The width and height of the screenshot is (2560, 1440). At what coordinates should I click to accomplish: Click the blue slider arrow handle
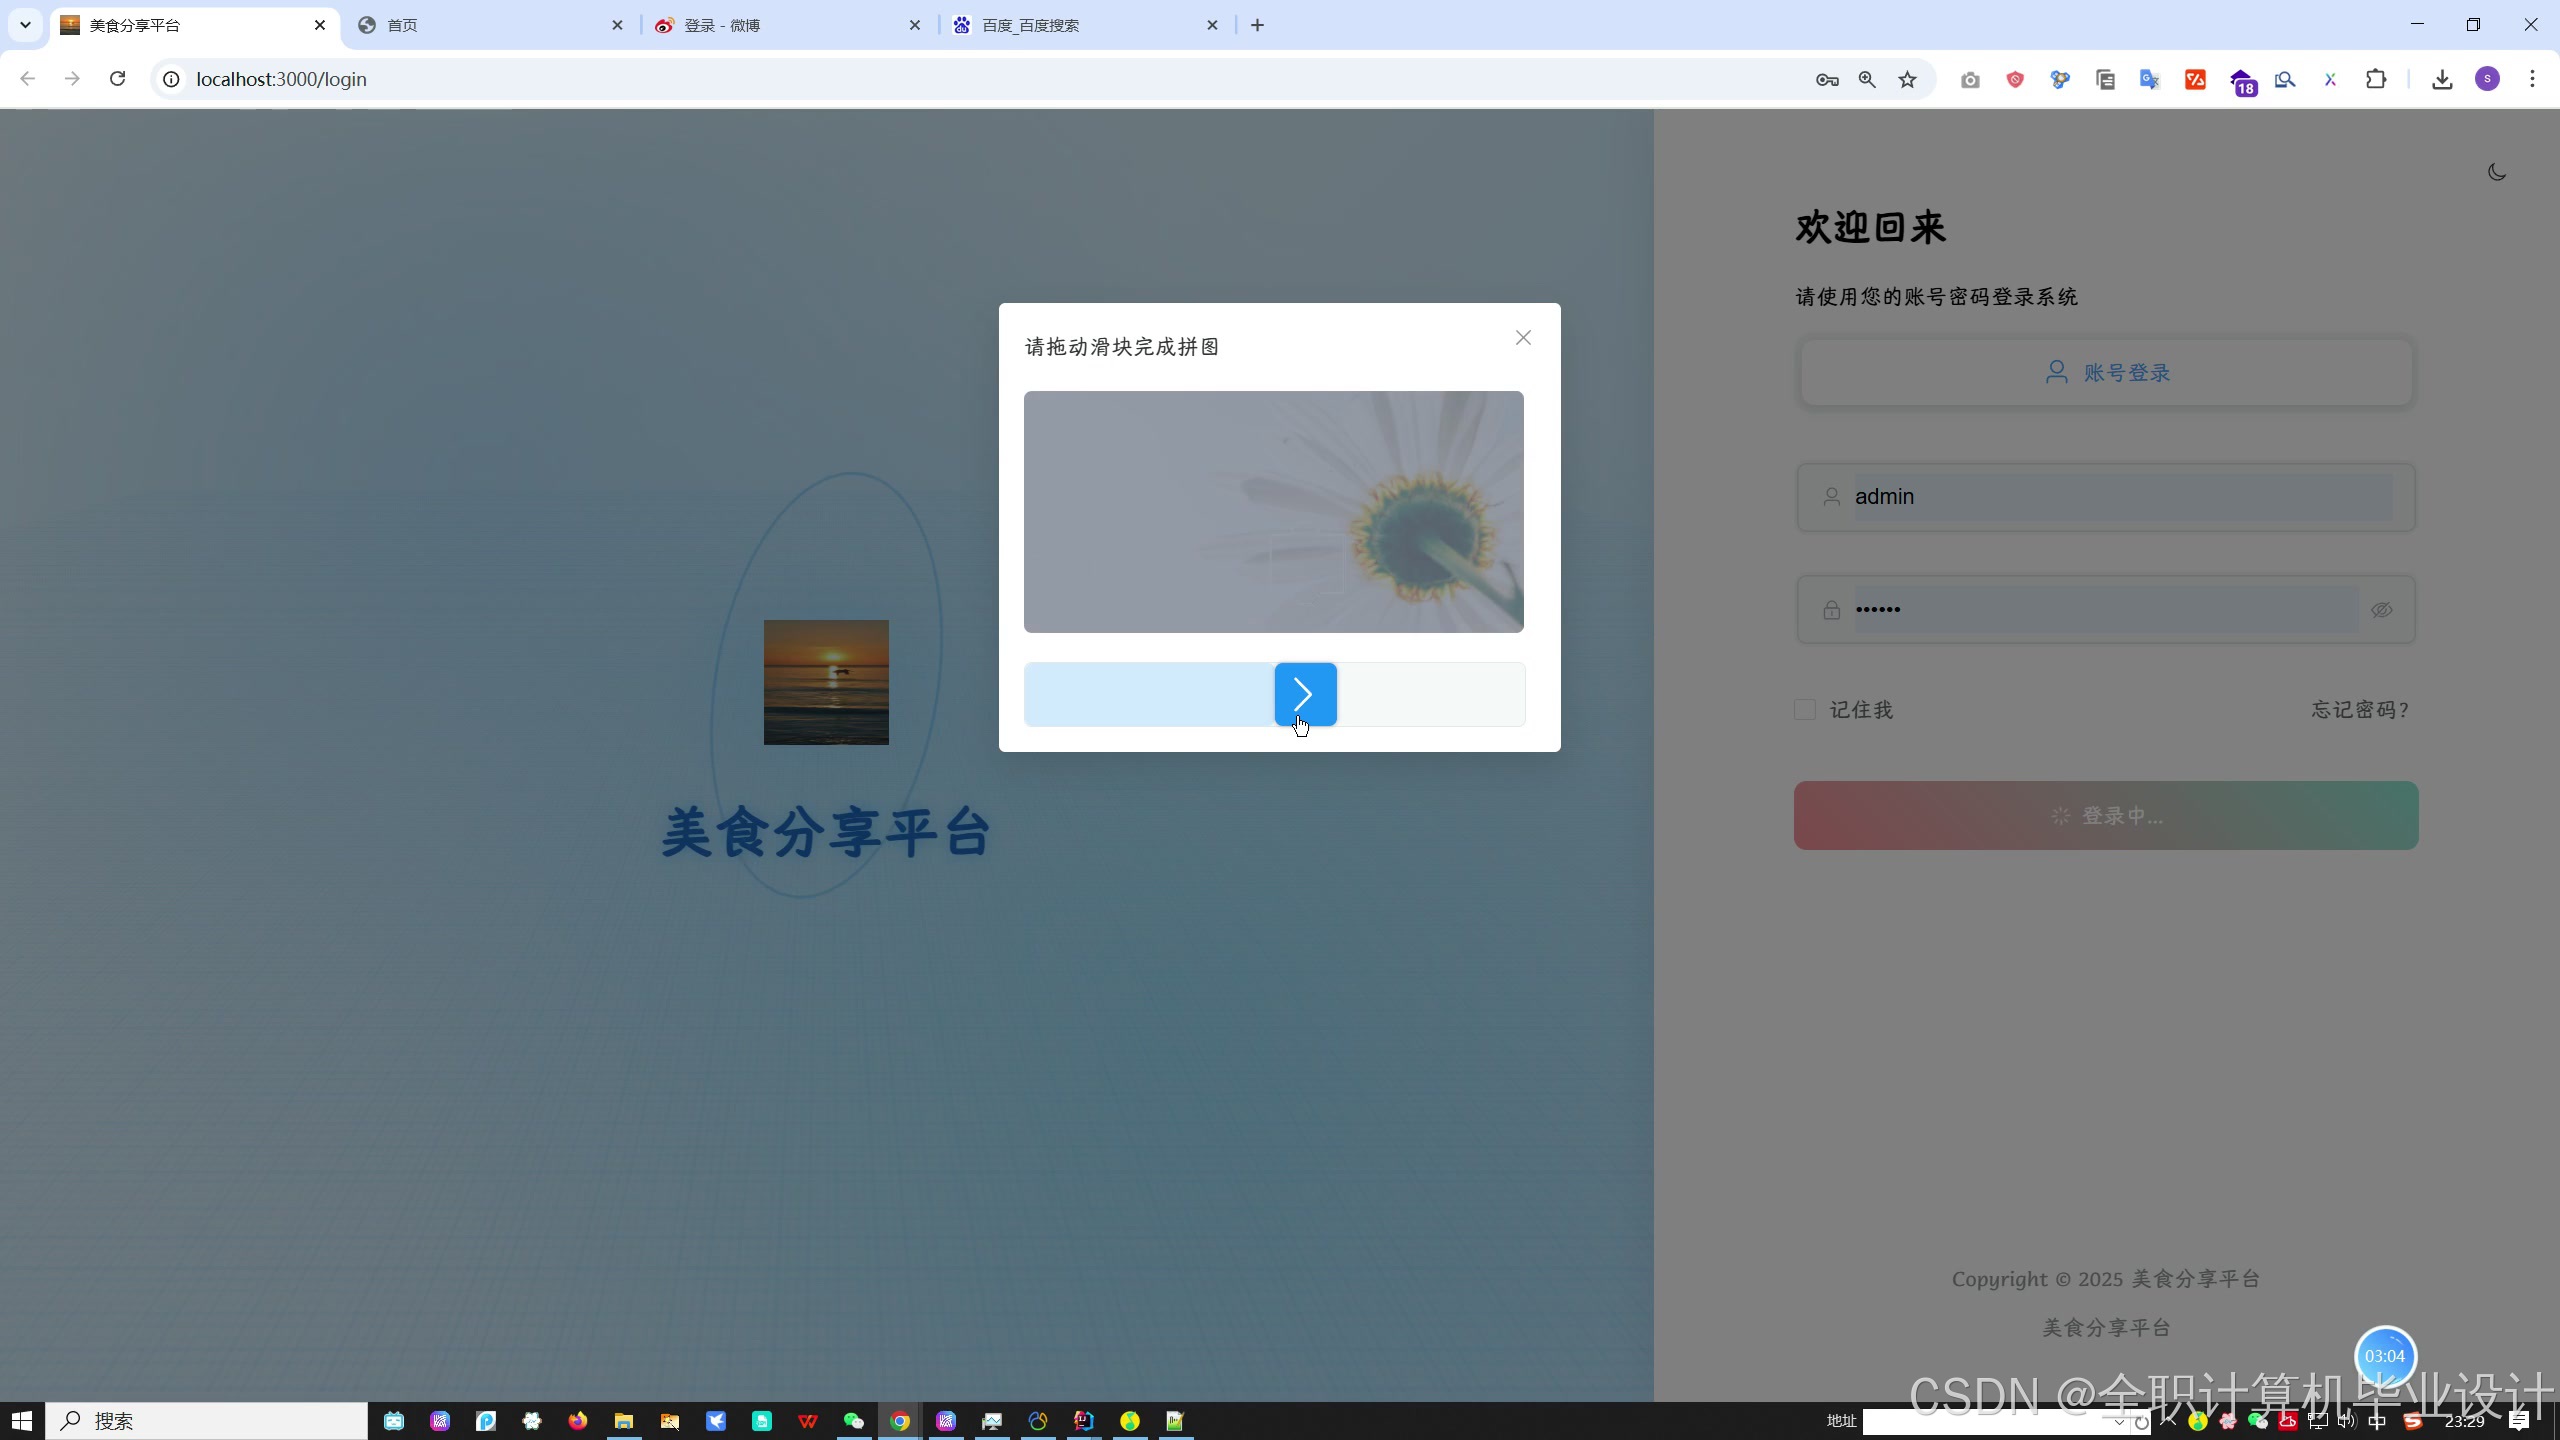pyautogui.click(x=1305, y=694)
